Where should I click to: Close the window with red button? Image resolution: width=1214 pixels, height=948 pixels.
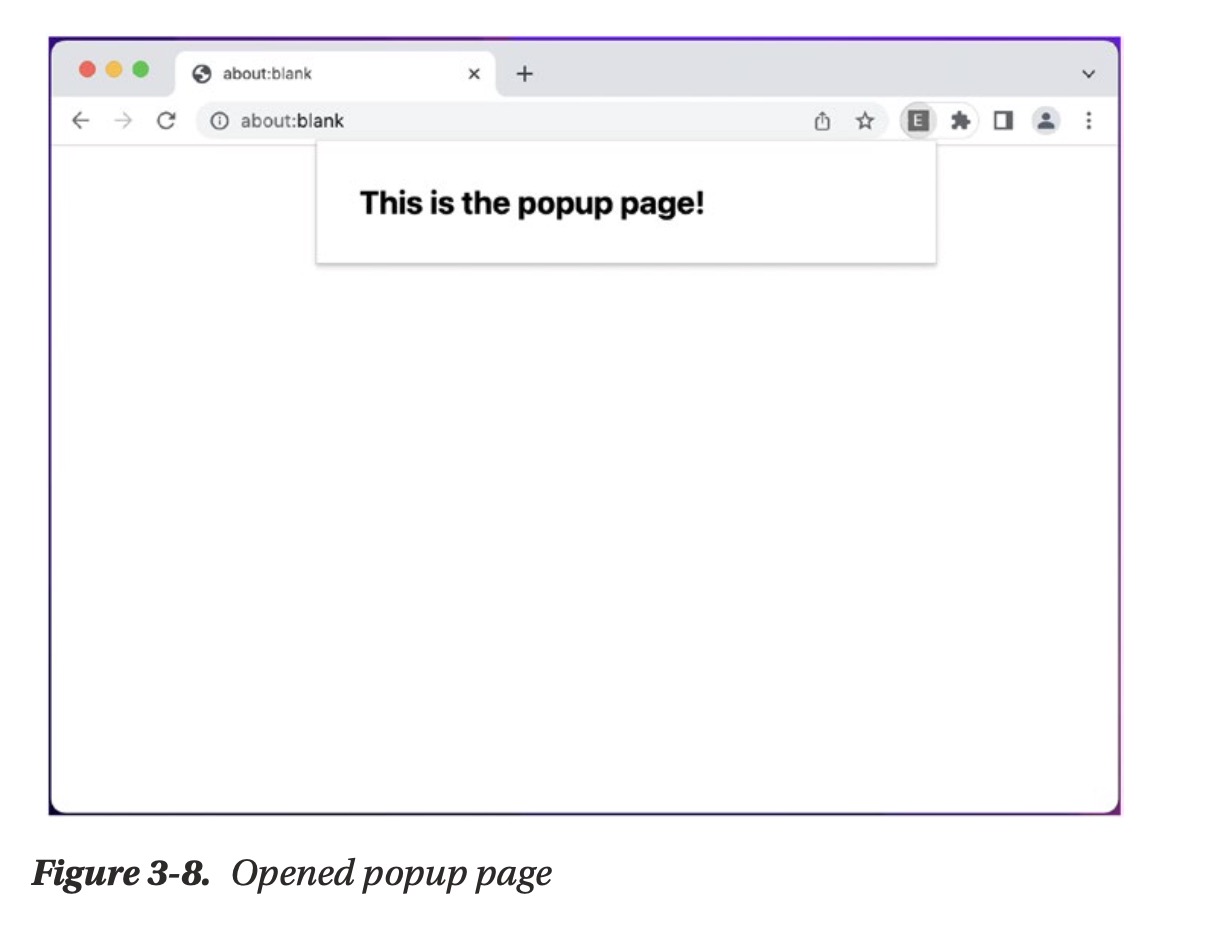87,69
